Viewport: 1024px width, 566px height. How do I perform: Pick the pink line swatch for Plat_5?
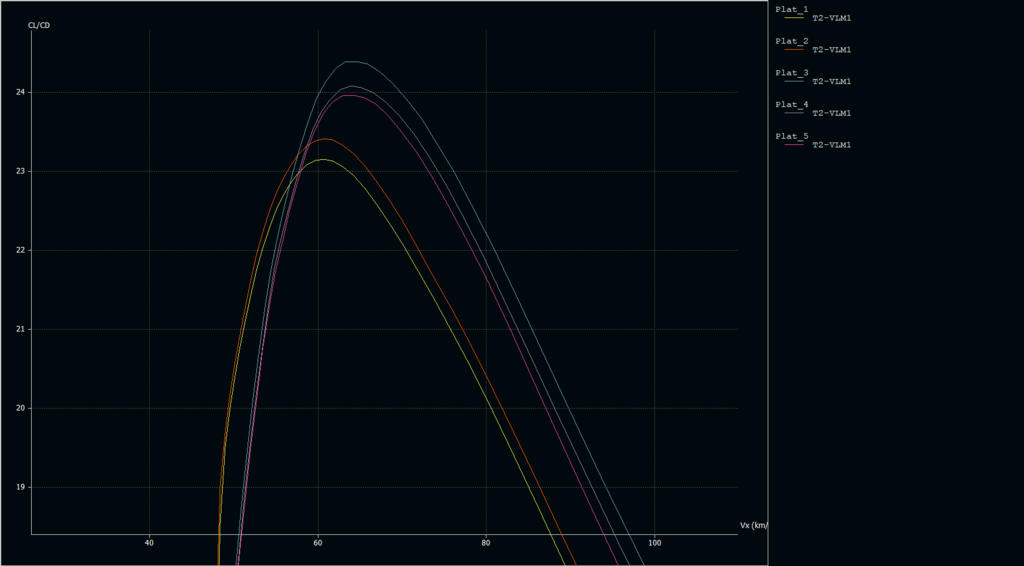click(794, 145)
